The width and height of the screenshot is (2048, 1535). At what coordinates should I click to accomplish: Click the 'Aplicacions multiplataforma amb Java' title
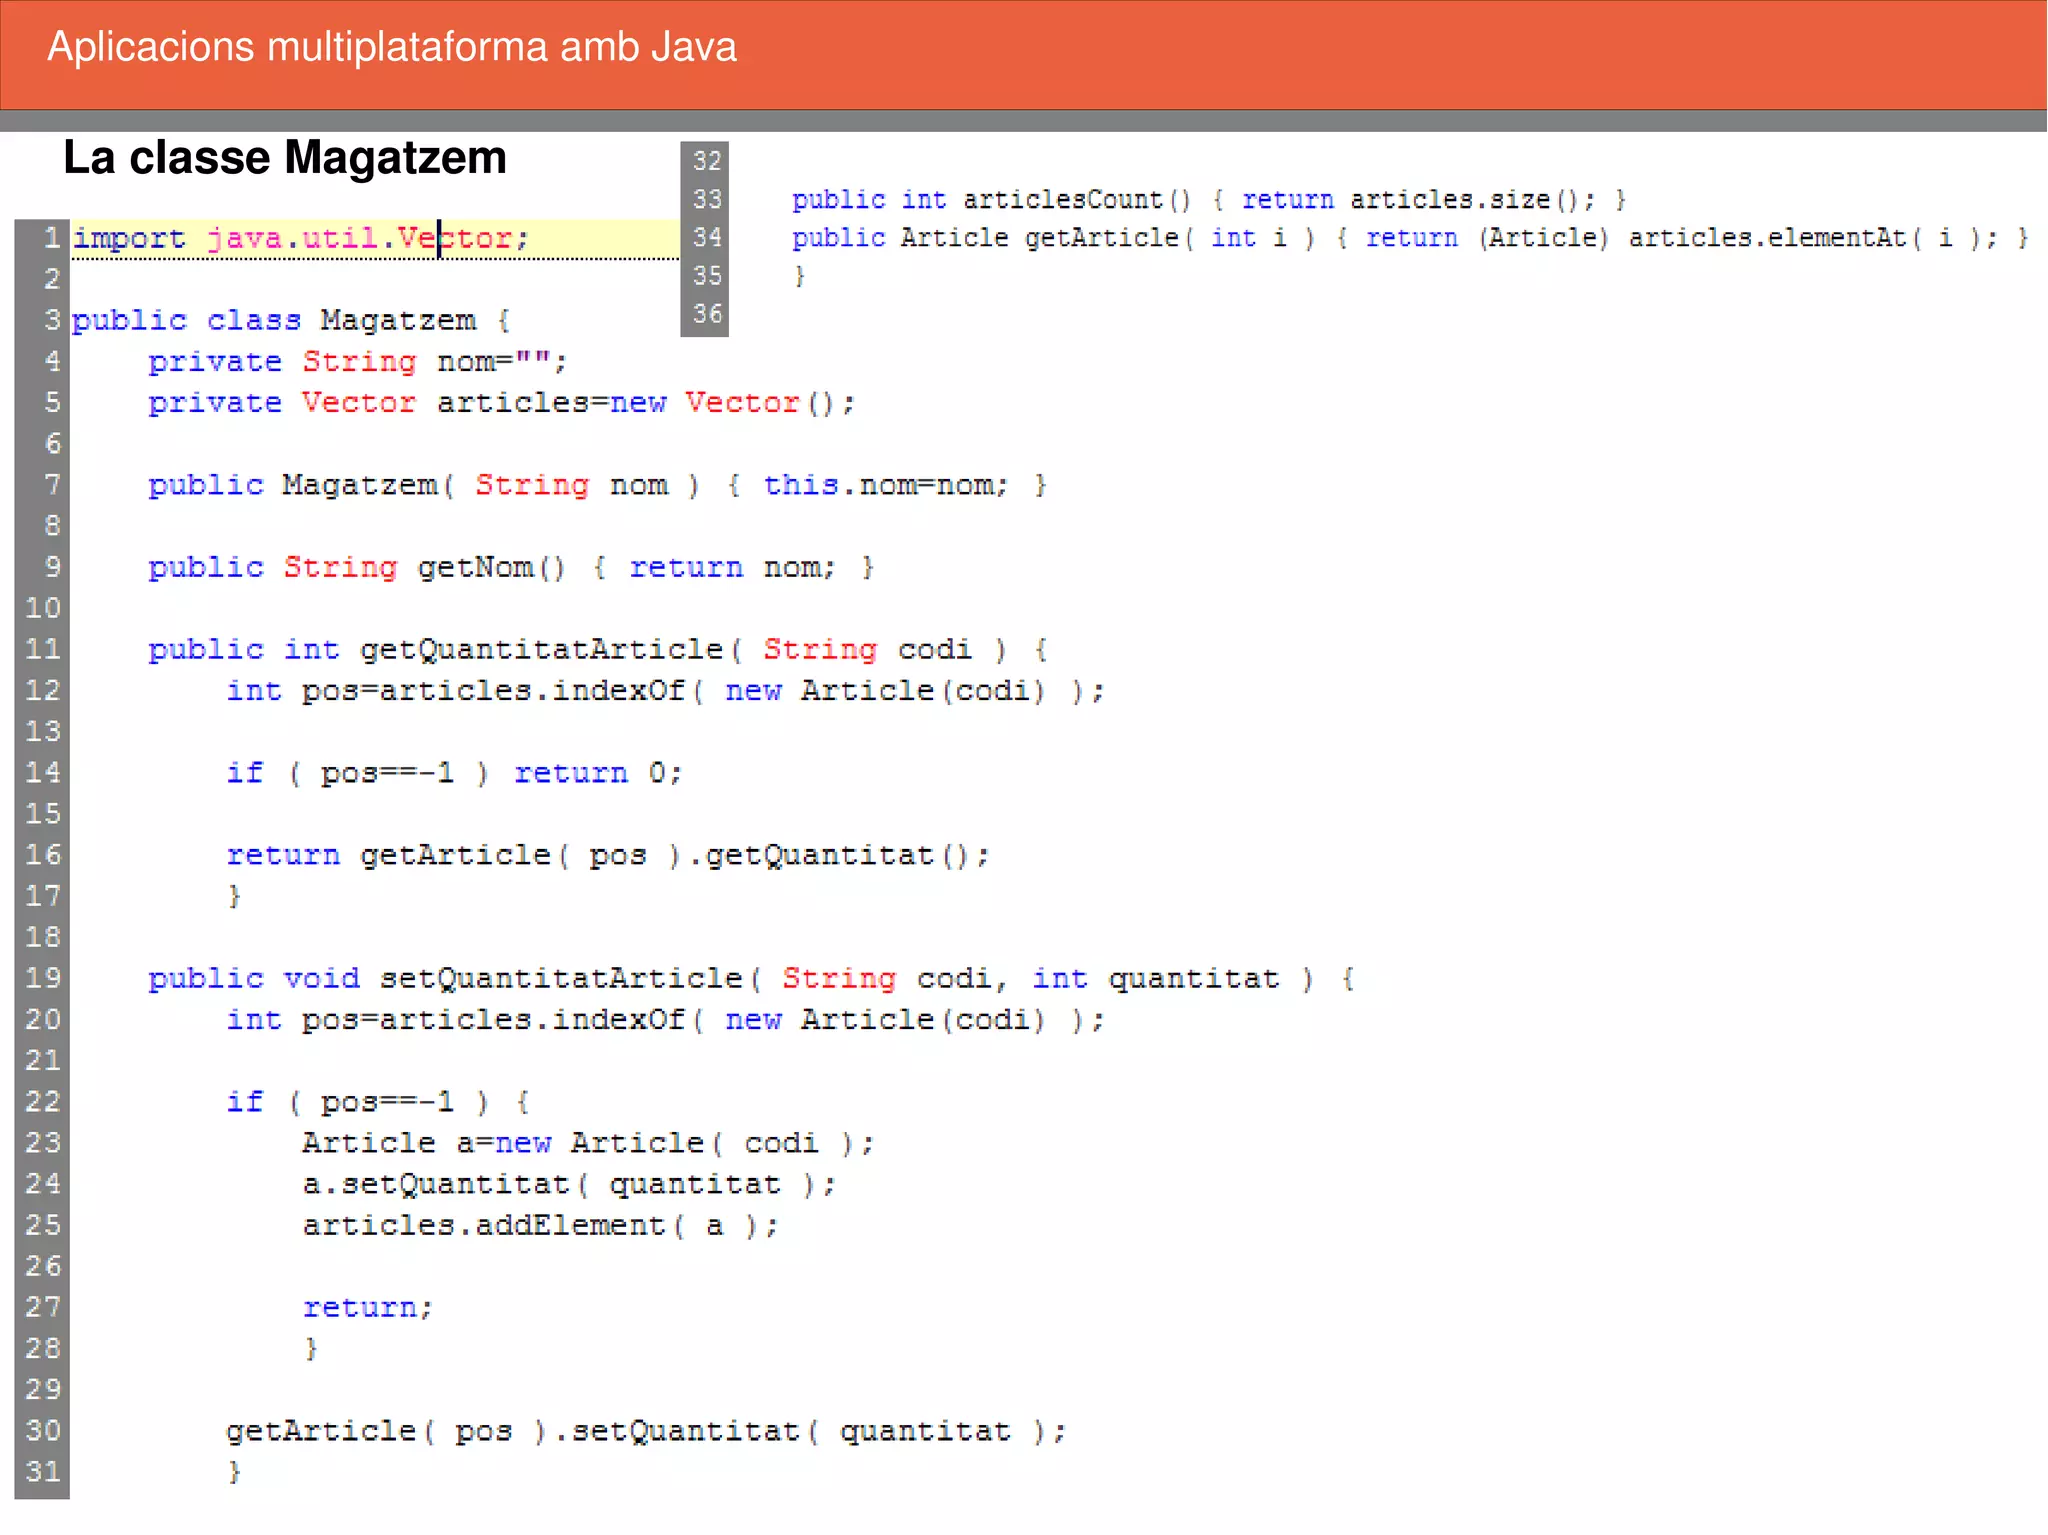pos(391,47)
